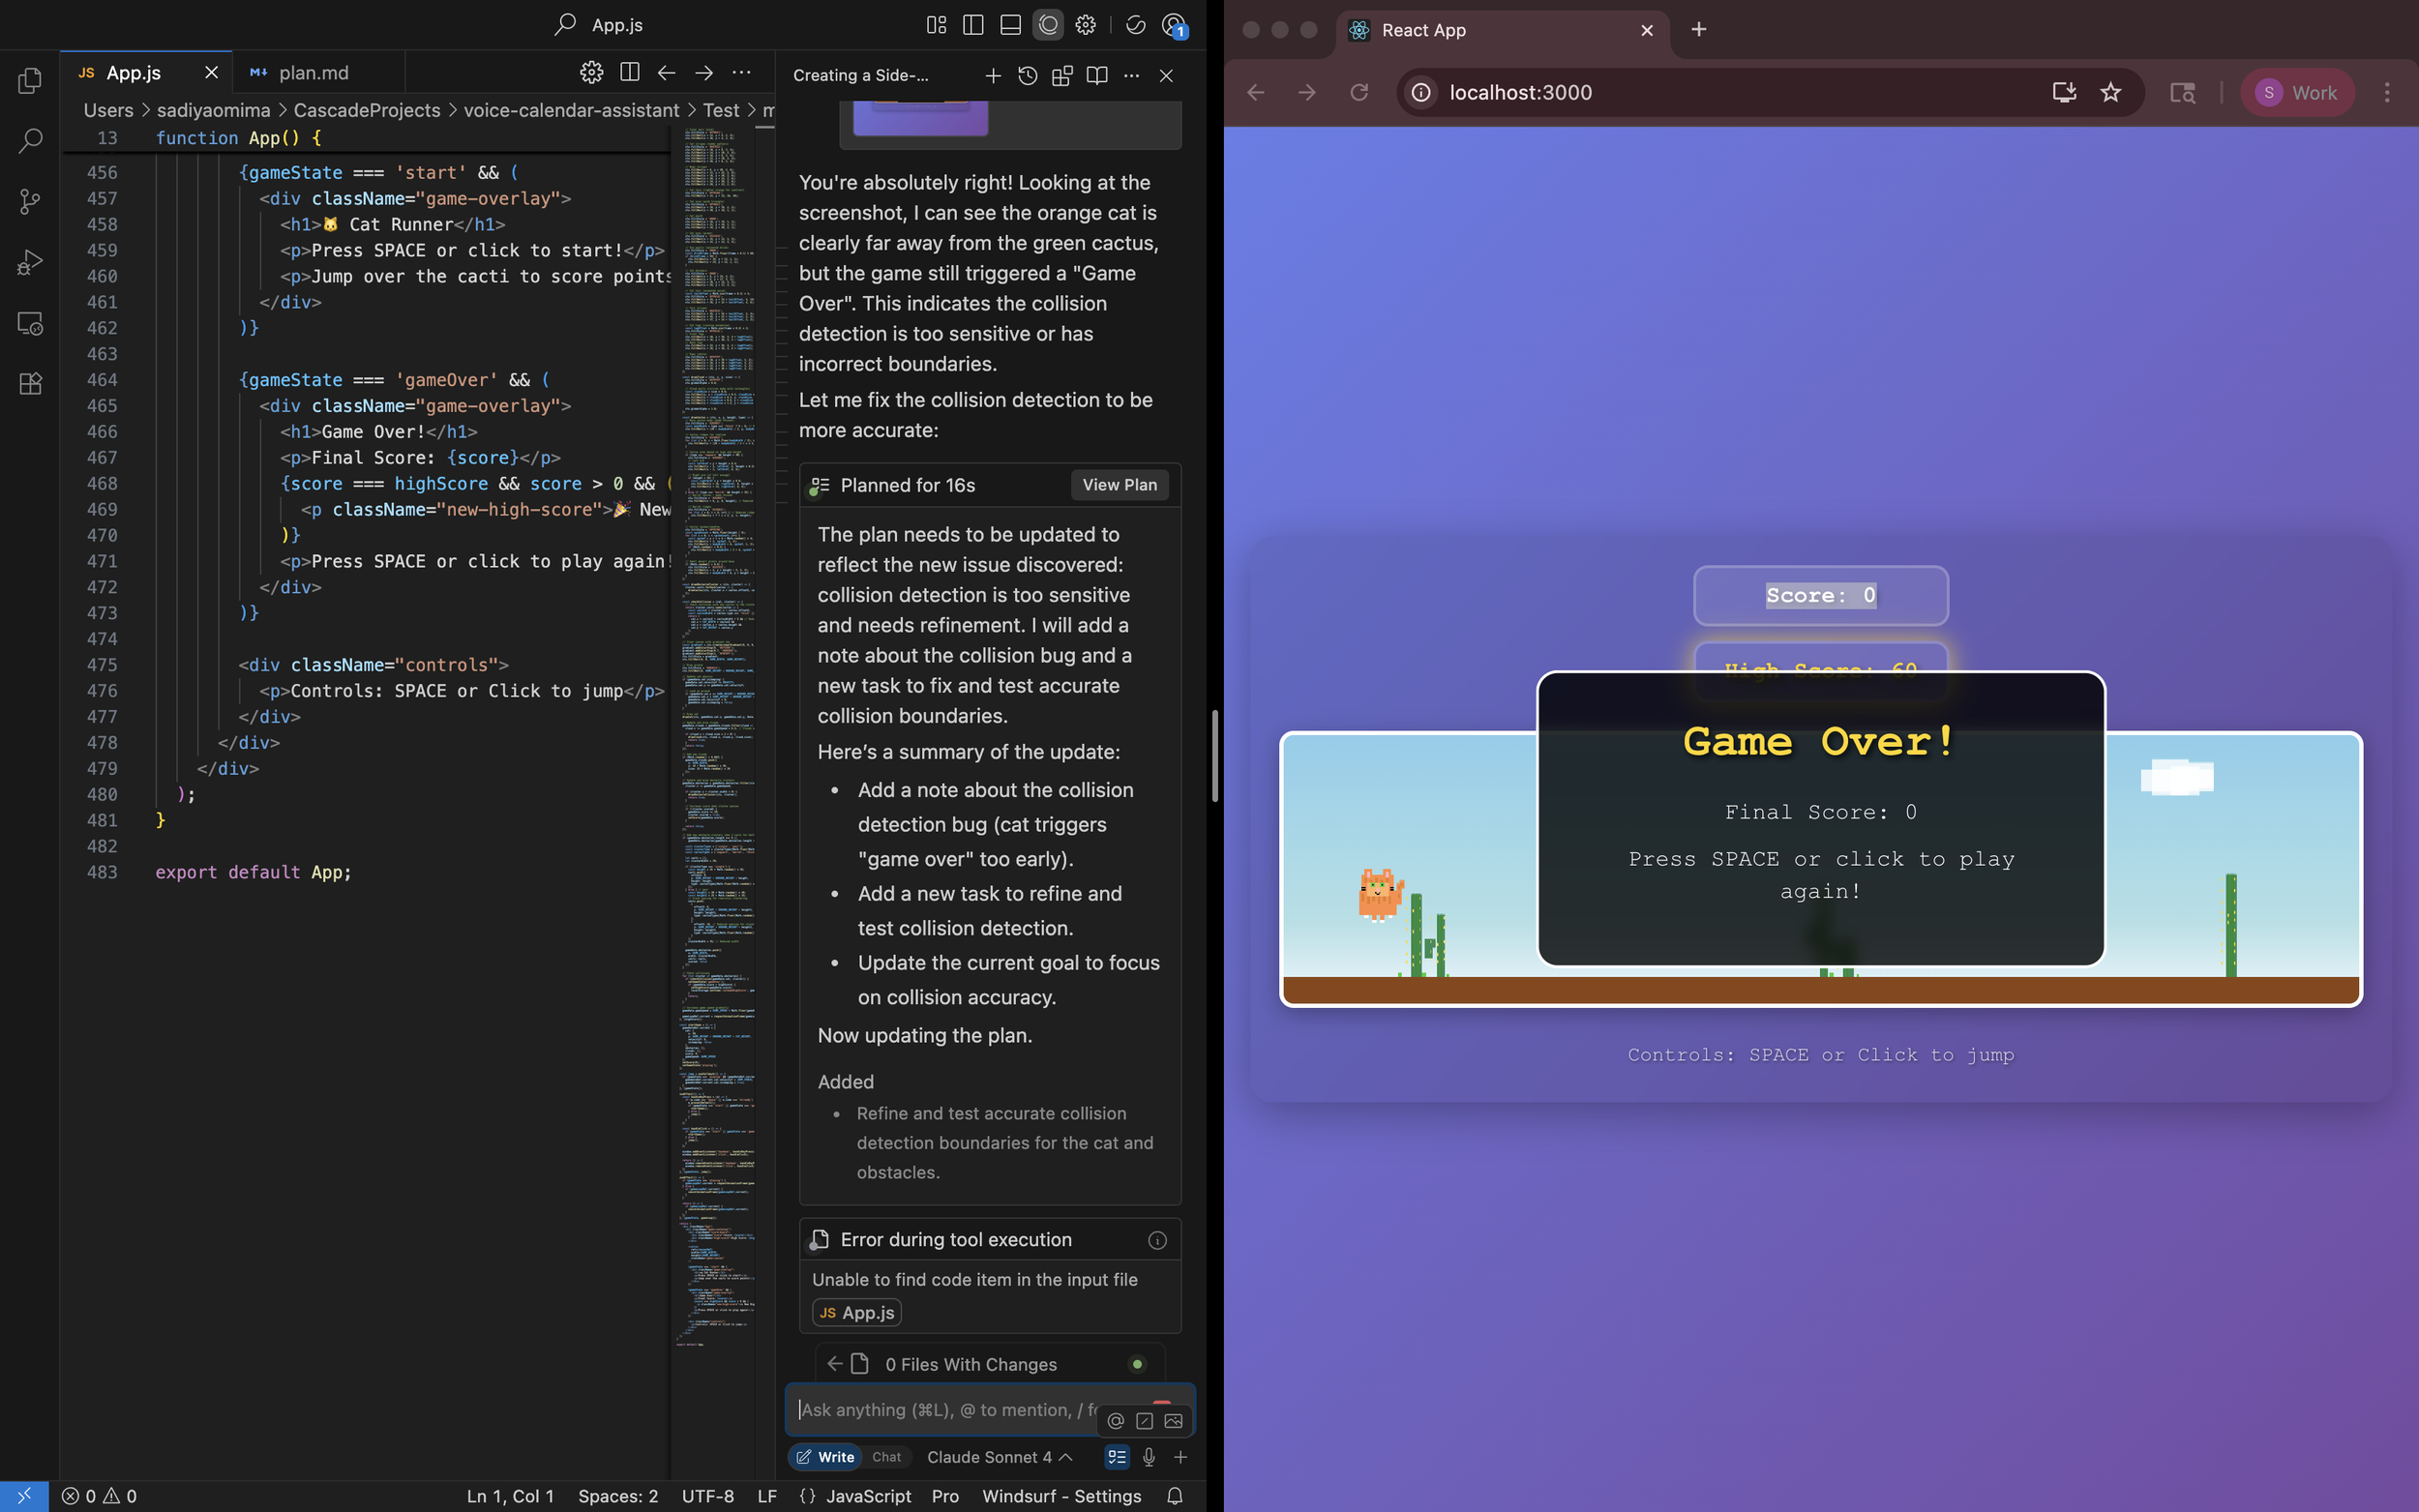Image resolution: width=2419 pixels, height=1512 pixels.
Task: Open Cascade conversation history icon
Action: coord(1027,76)
